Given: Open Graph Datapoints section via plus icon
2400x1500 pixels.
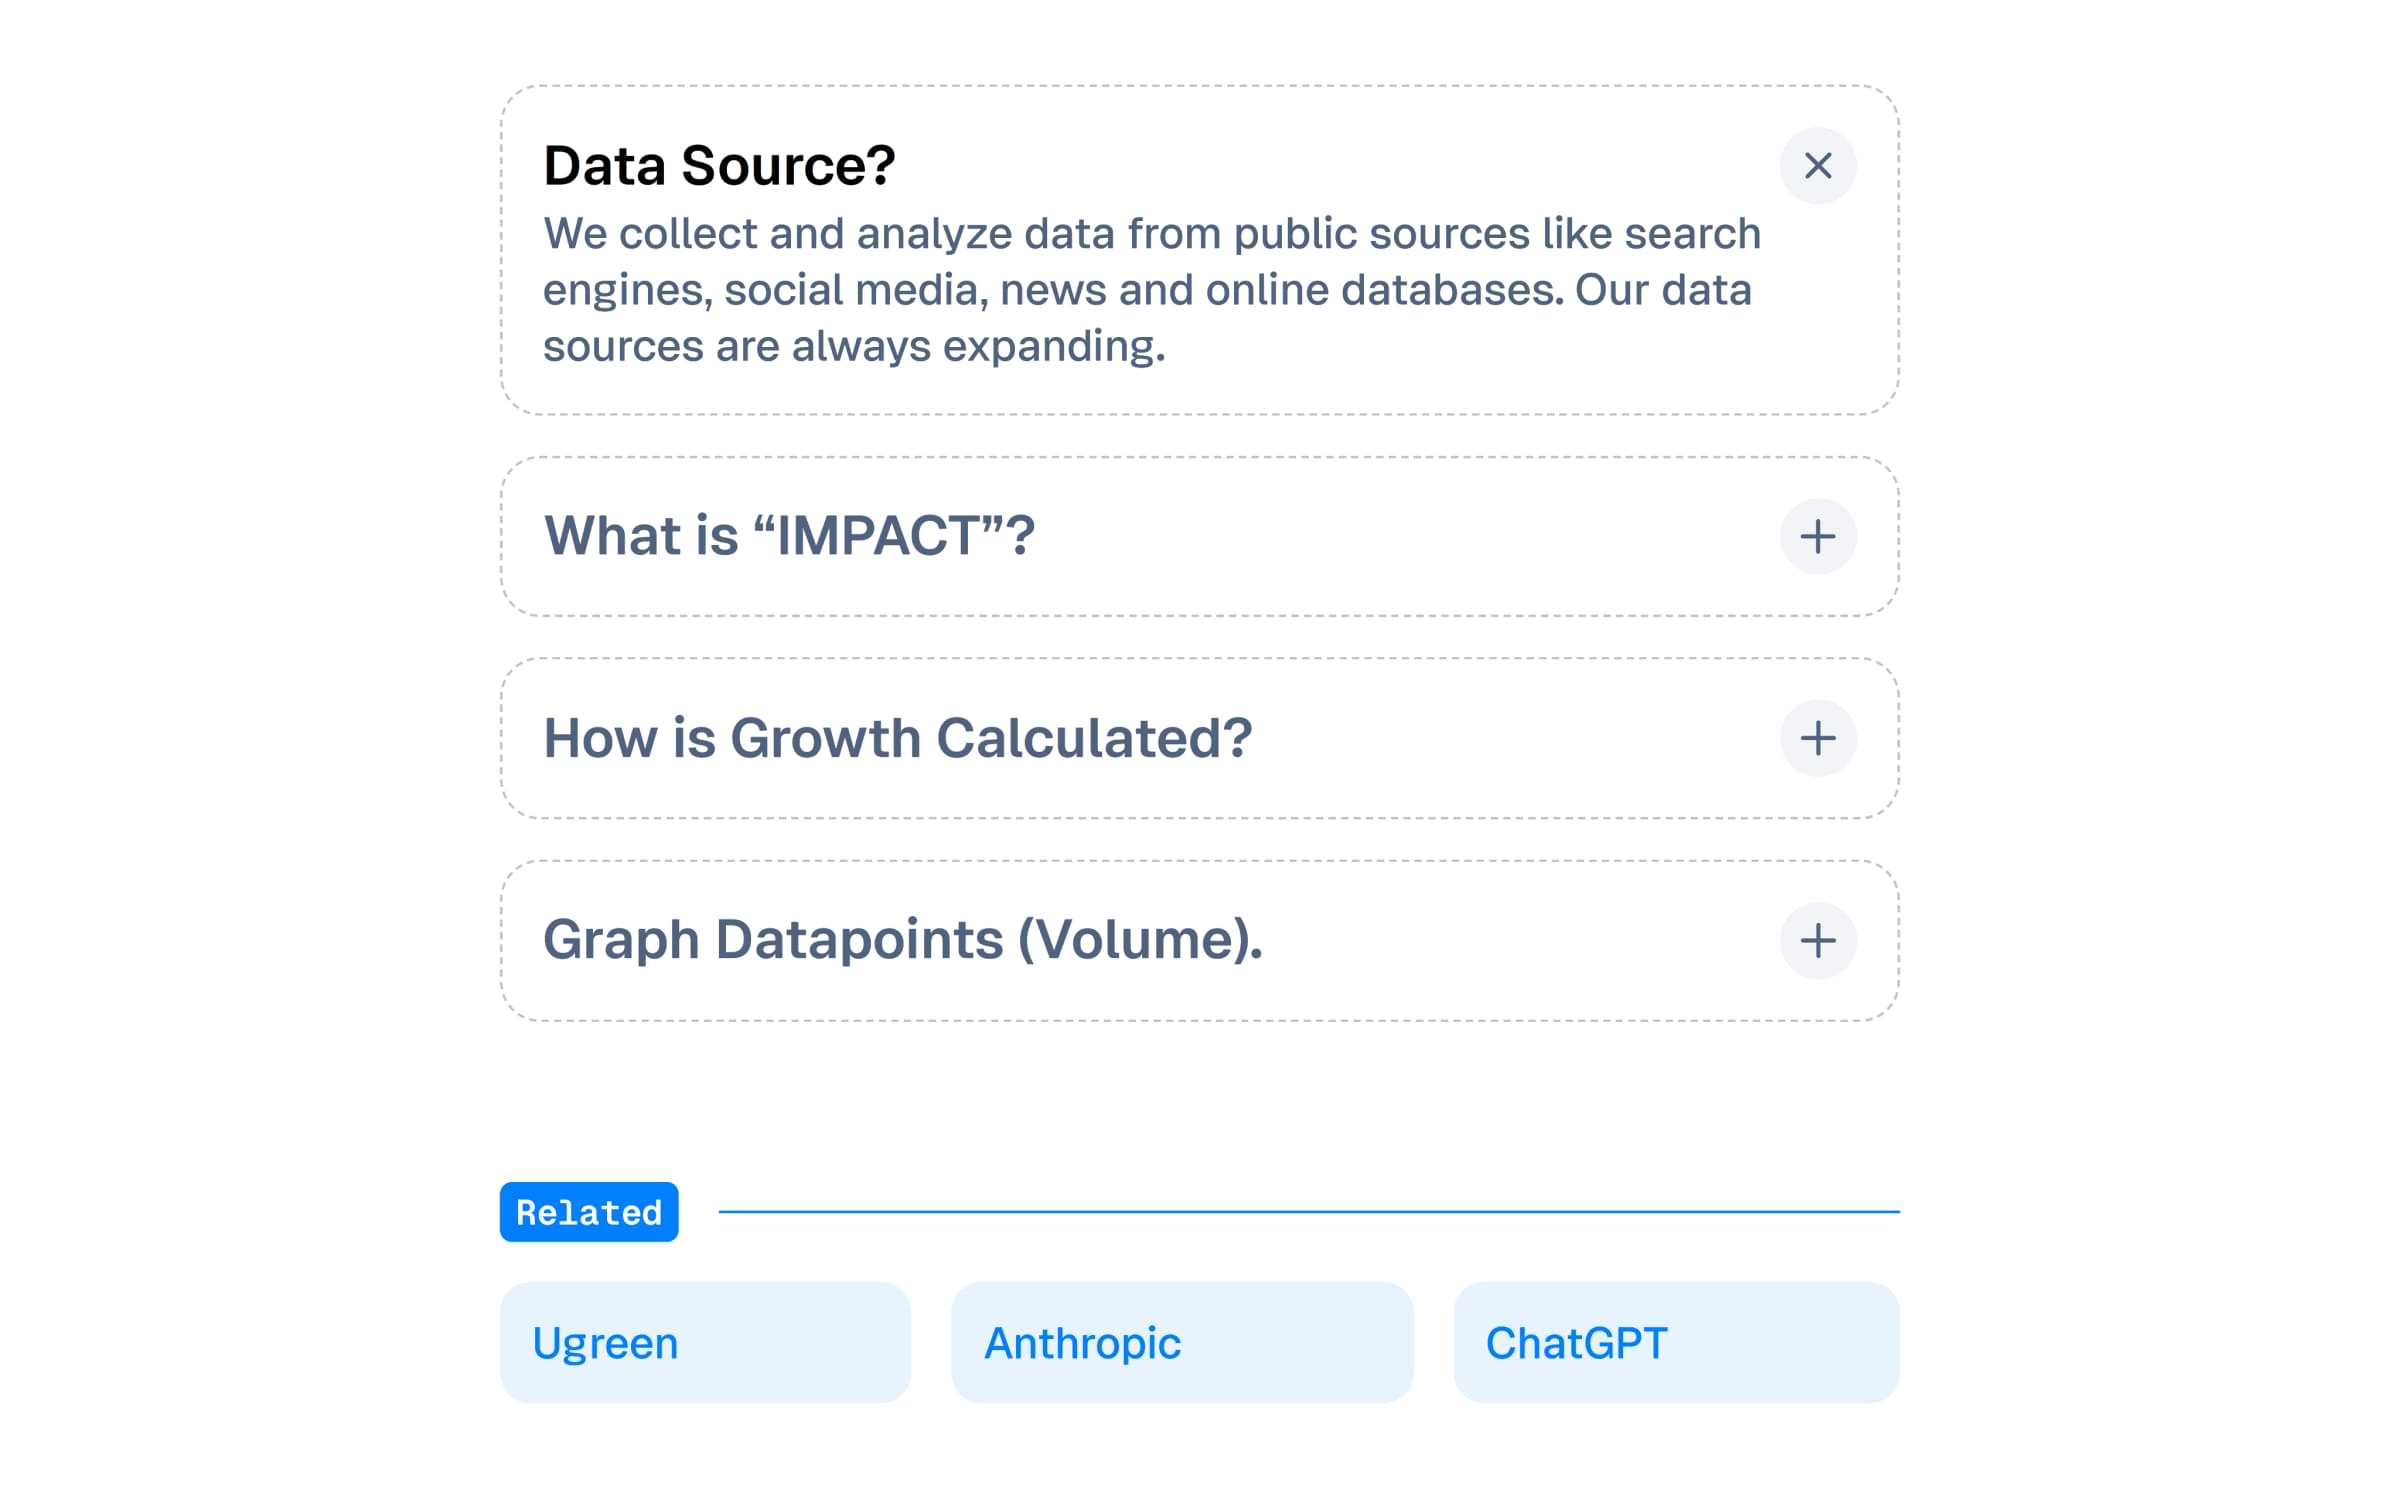Looking at the screenshot, I should [x=1818, y=941].
